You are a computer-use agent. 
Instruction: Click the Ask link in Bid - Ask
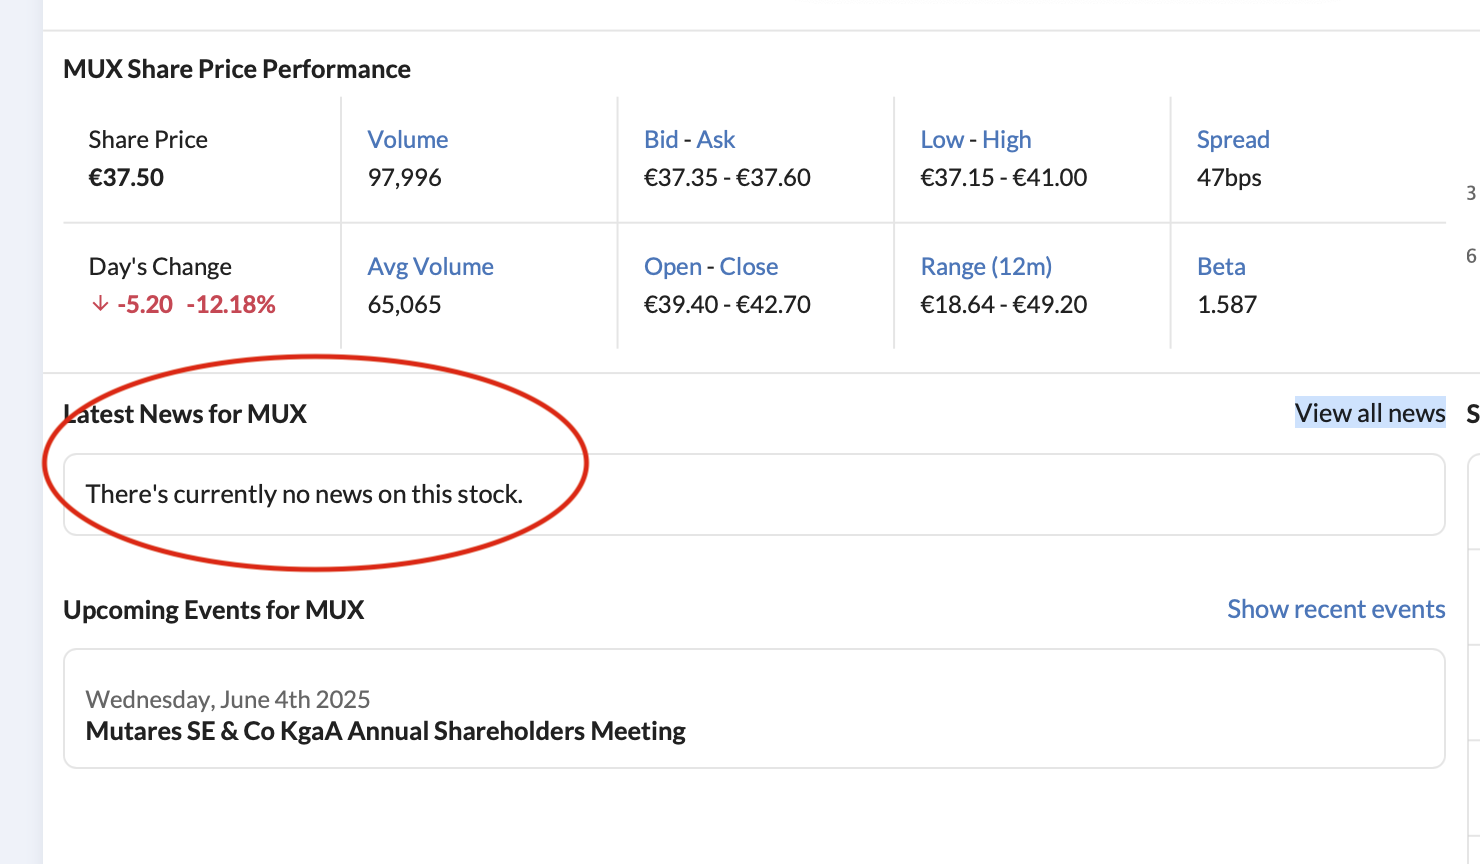(x=716, y=140)
